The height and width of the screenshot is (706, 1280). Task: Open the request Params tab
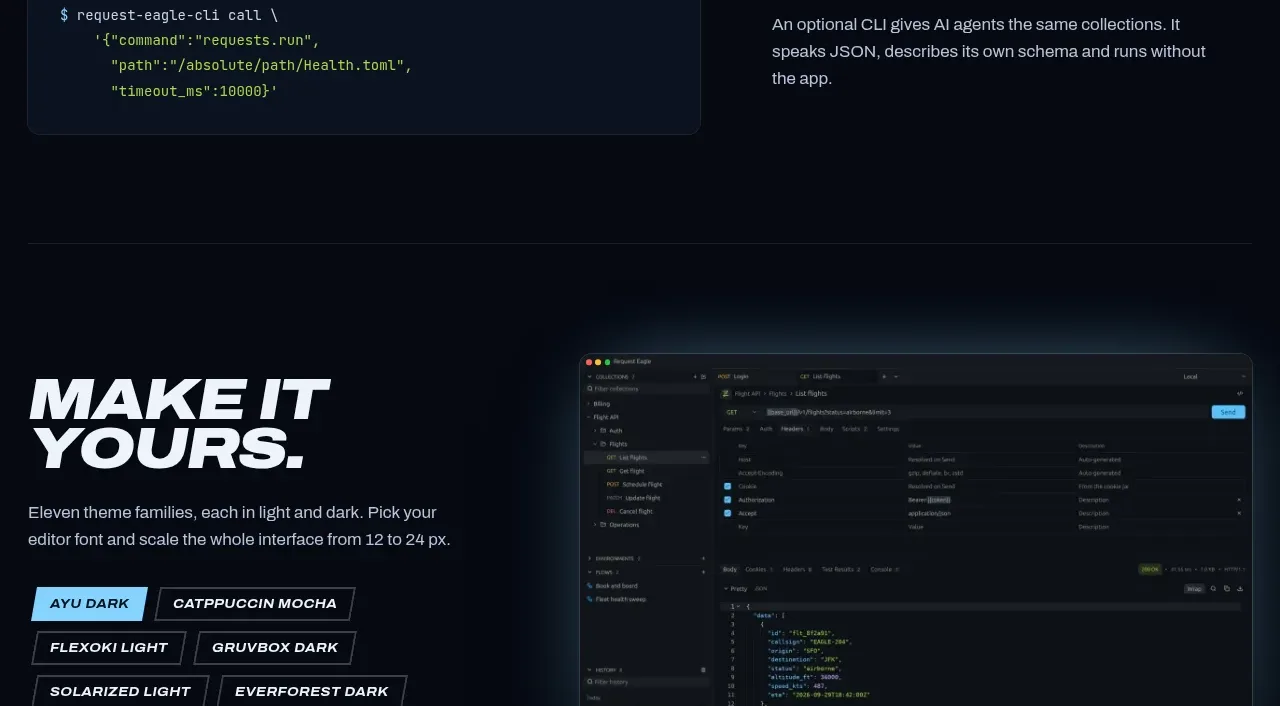[x=735, y=429]
